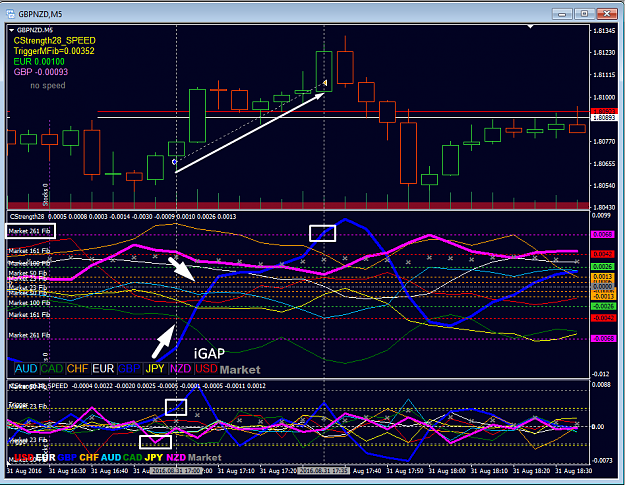Click the CStrength28_SPEED indicator label
Image resolution: width=625 pixels, height=485 pixels.
click(x=55, y=41)
